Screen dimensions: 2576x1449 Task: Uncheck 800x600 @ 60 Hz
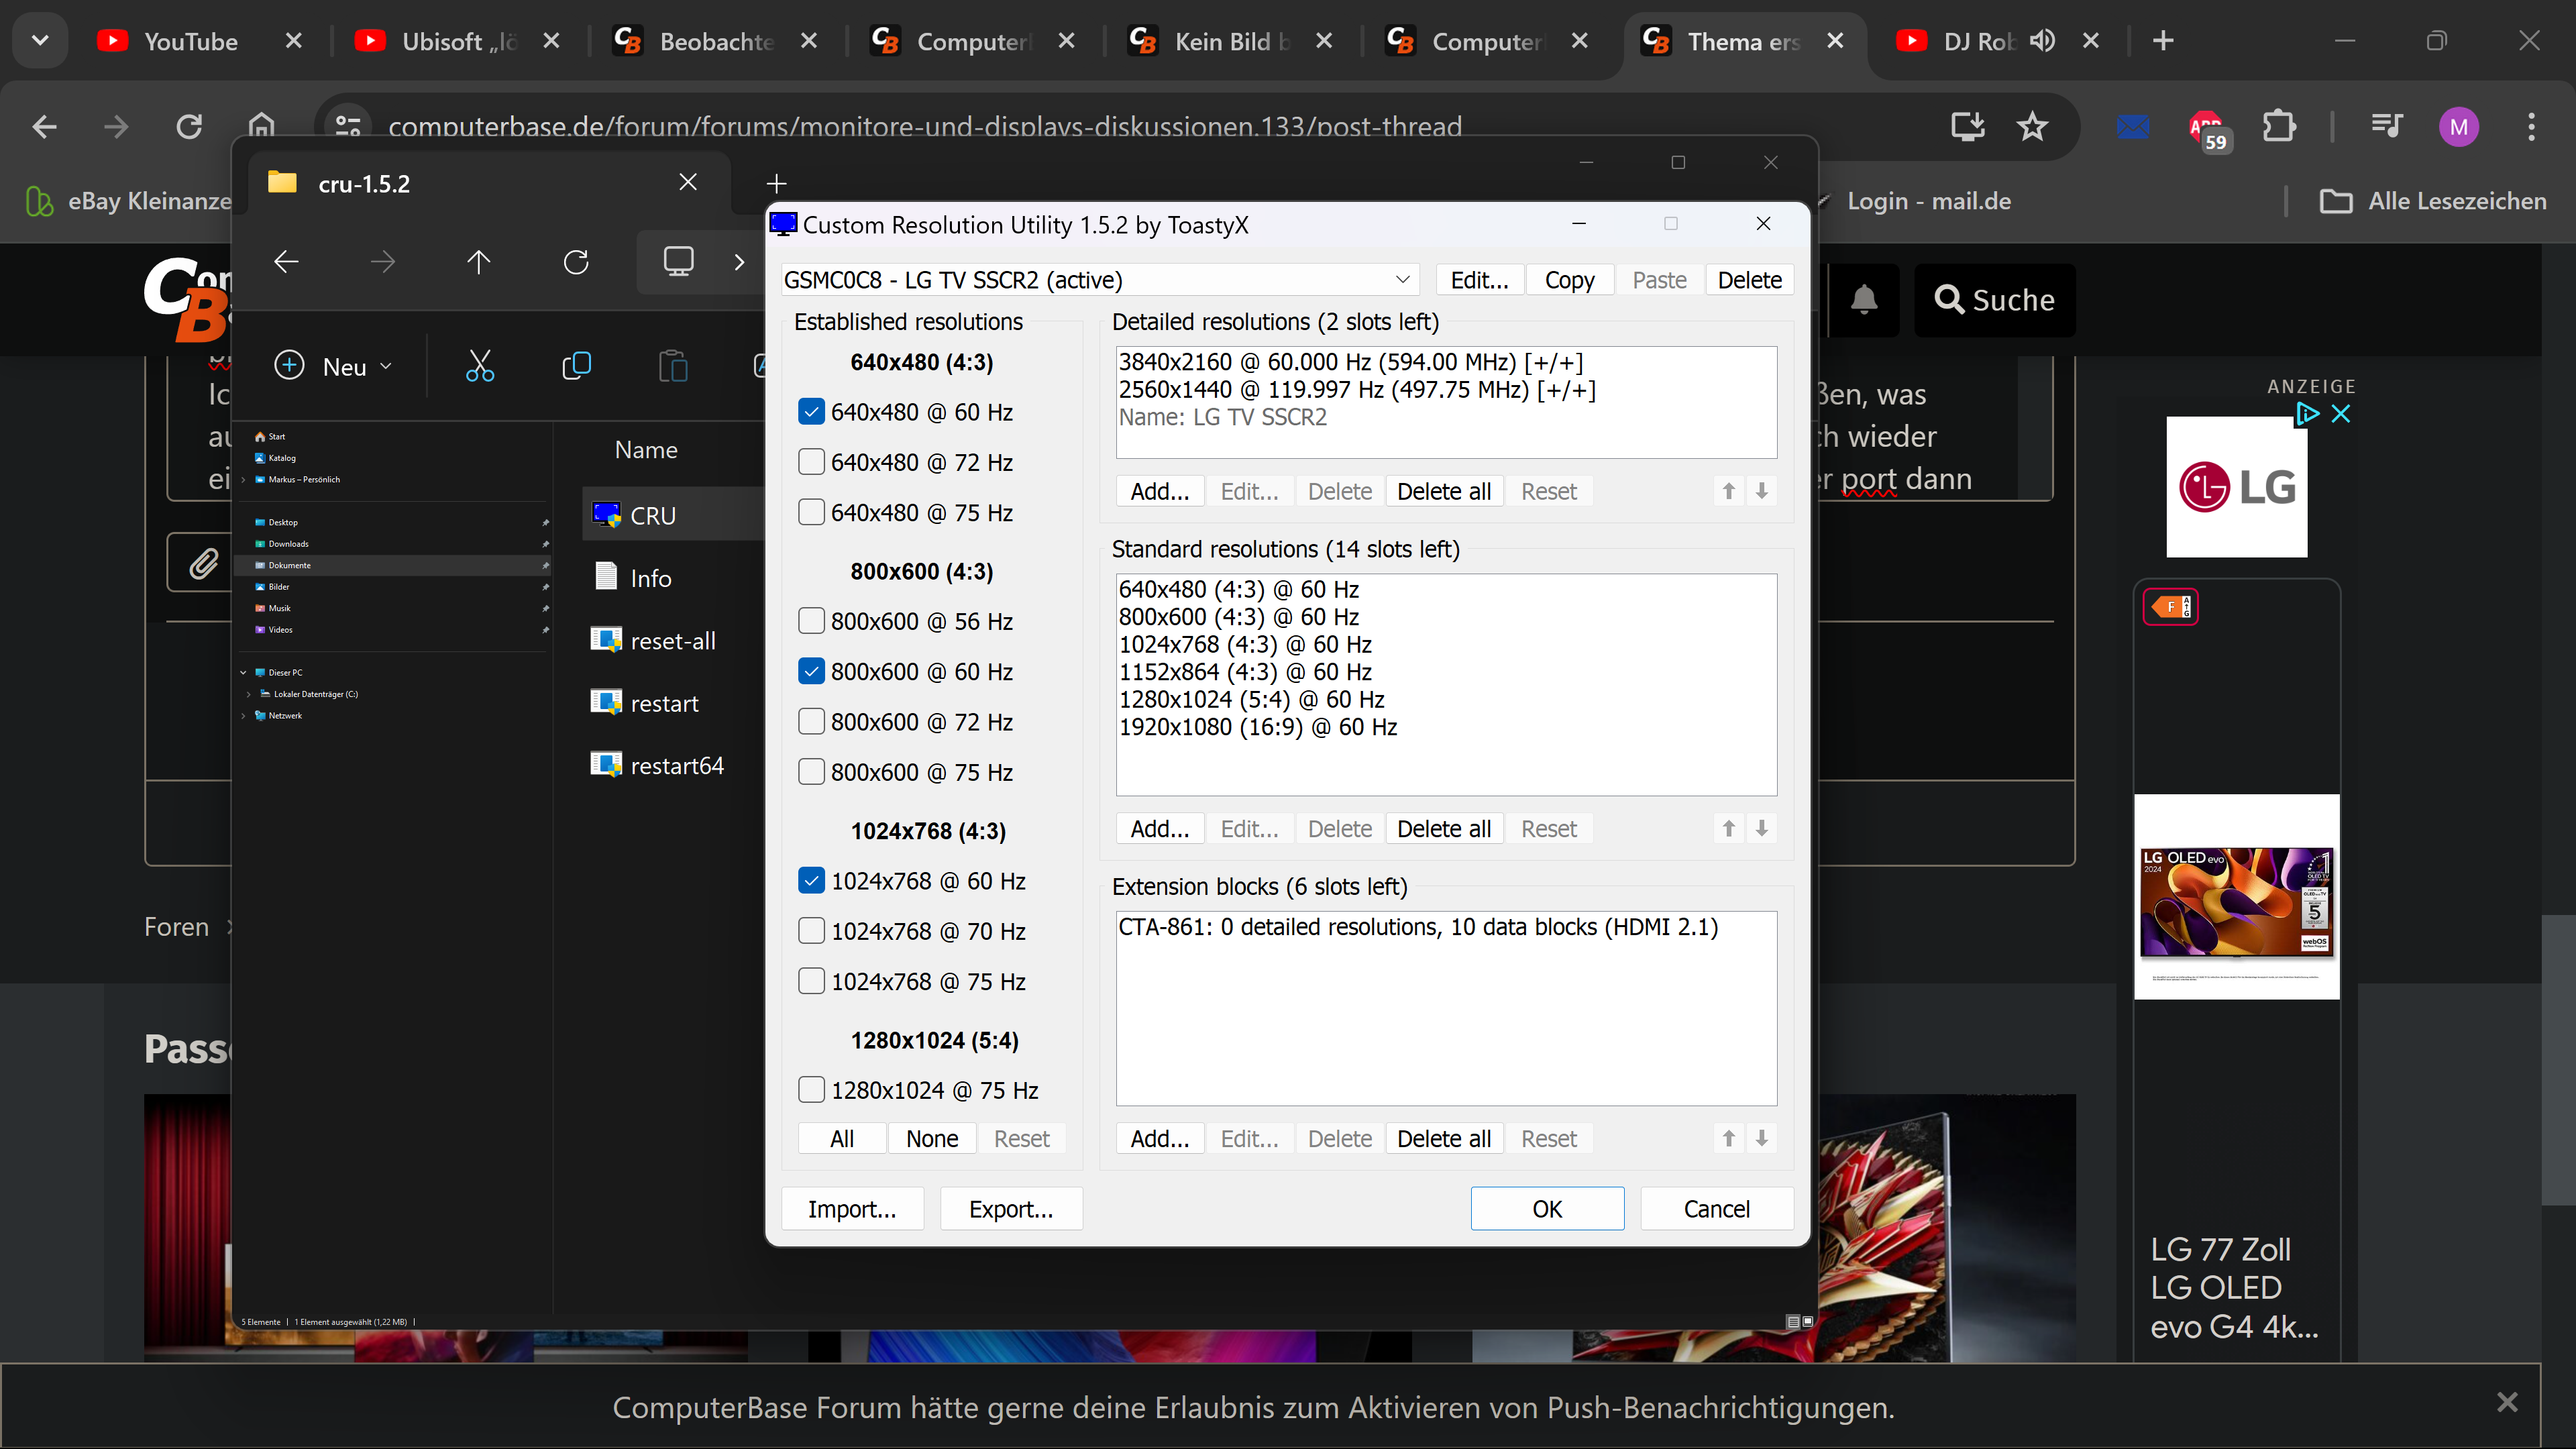point(811,671)
